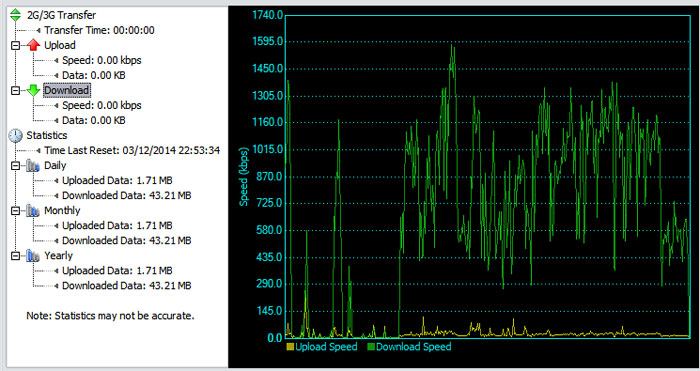Click the red Upload arrow icon
The width and height of the screenshot is (700, 371).
[33, 45]
